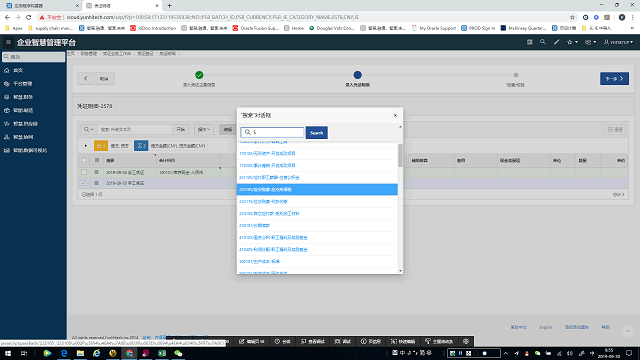
Task: Open the hamburger navigation menu icon
Action: (x=8, y=42)
